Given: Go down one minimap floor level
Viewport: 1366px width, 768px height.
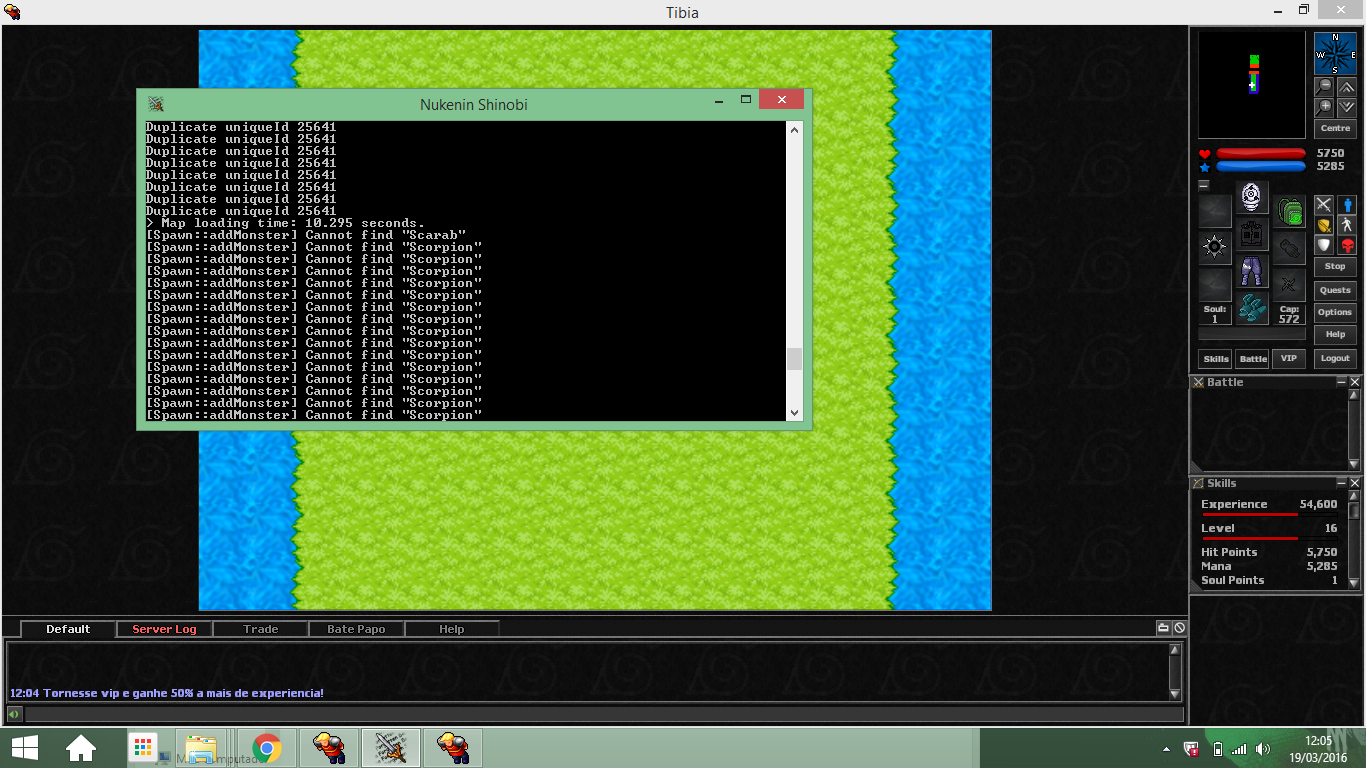Looking at the screenshot, I should 1346,107.
